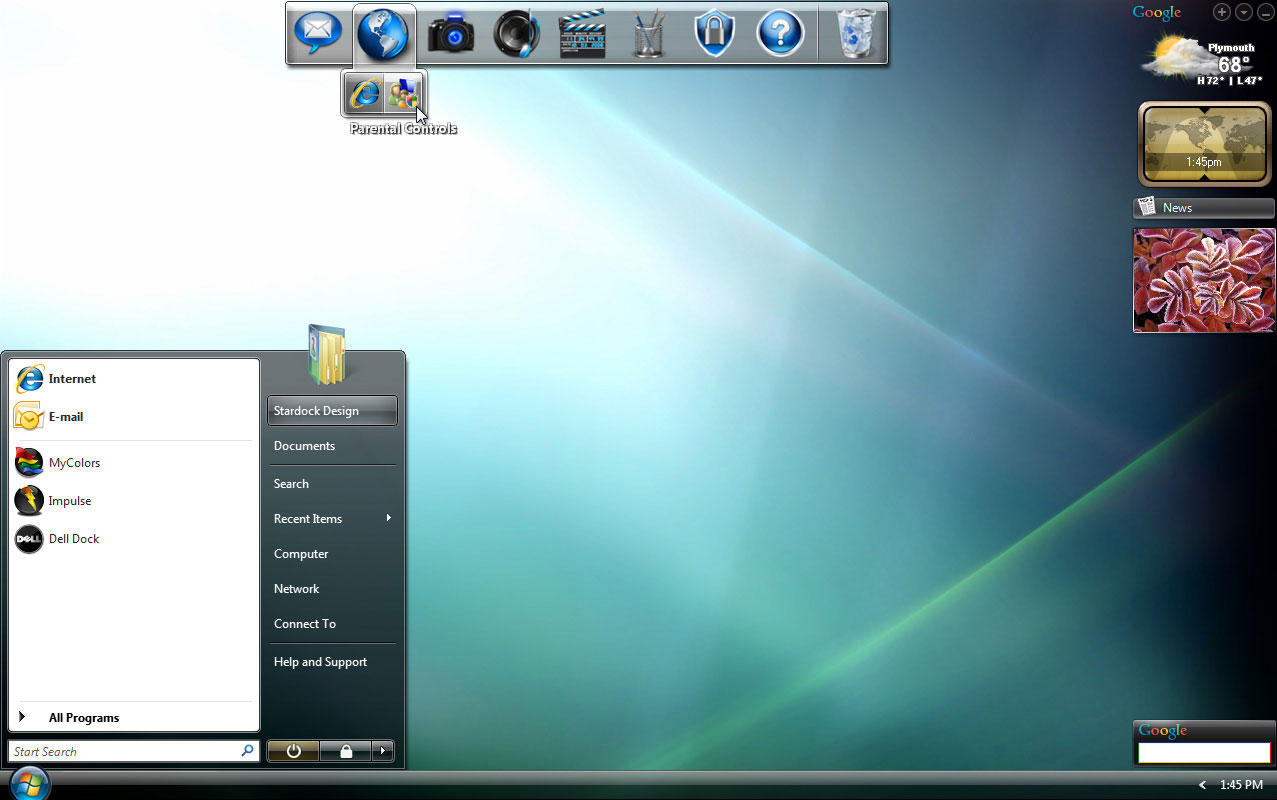
Task: Click inside the Start Search box
Action: [x=120, y=751]
